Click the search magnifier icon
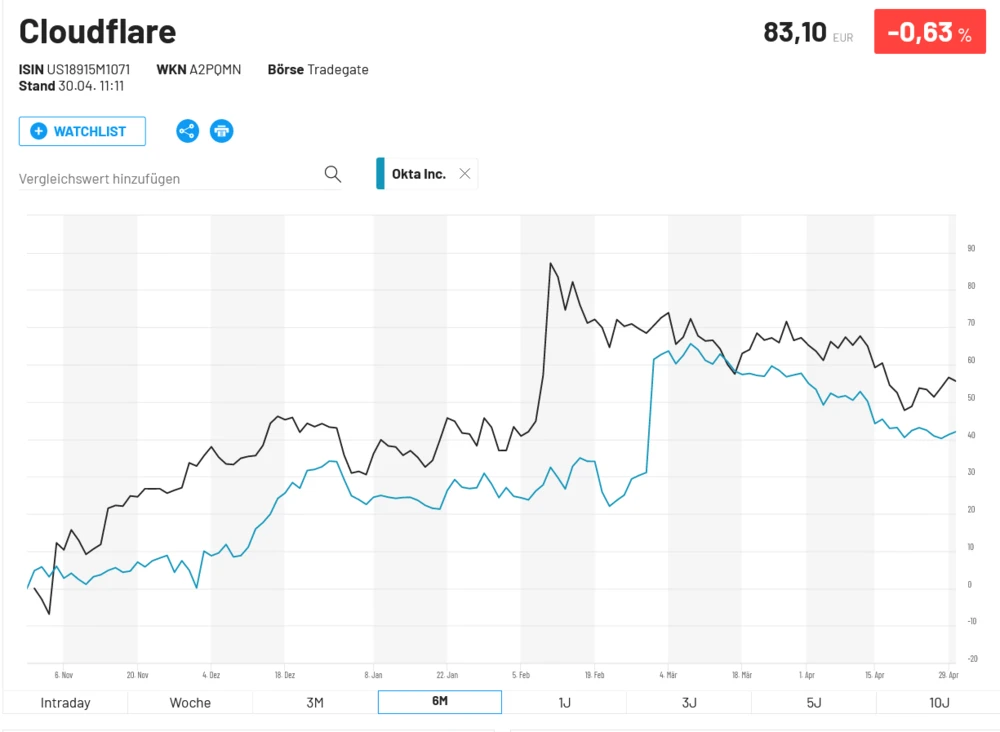The width and height of the screenshot is (1000, 732). pyautogui.click(x=333, y=173)
